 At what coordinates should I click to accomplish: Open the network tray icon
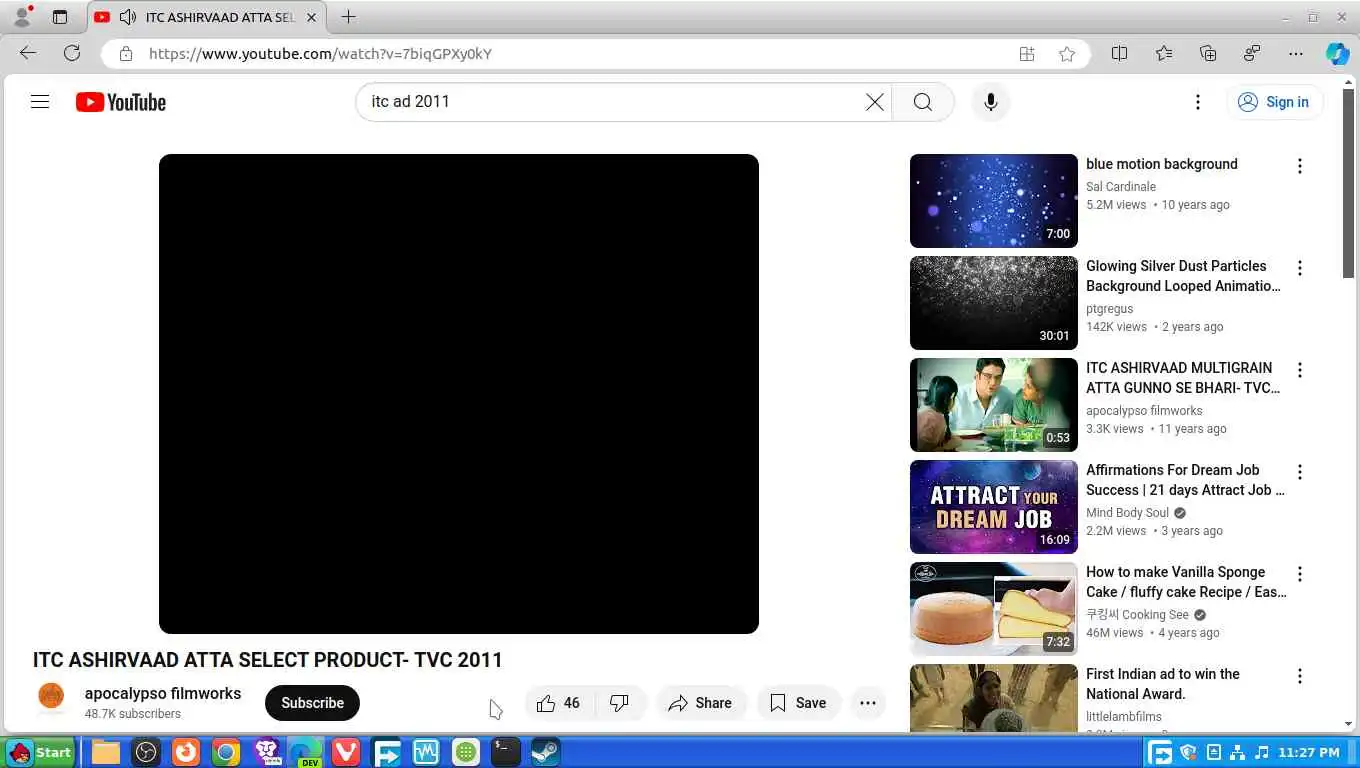1237,752
